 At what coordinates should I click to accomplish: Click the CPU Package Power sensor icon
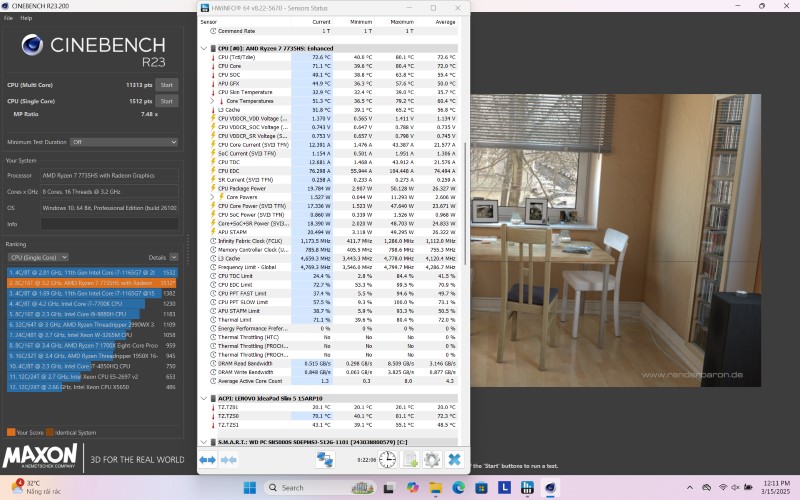click(x=213, y=188)
